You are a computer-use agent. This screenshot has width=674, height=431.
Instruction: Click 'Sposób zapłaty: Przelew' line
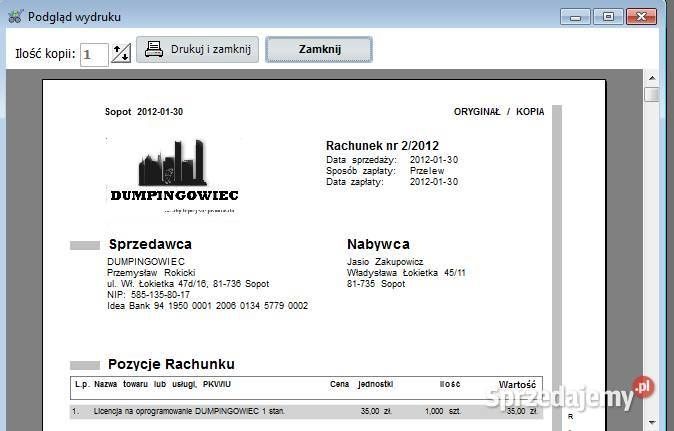click(385, 171)
